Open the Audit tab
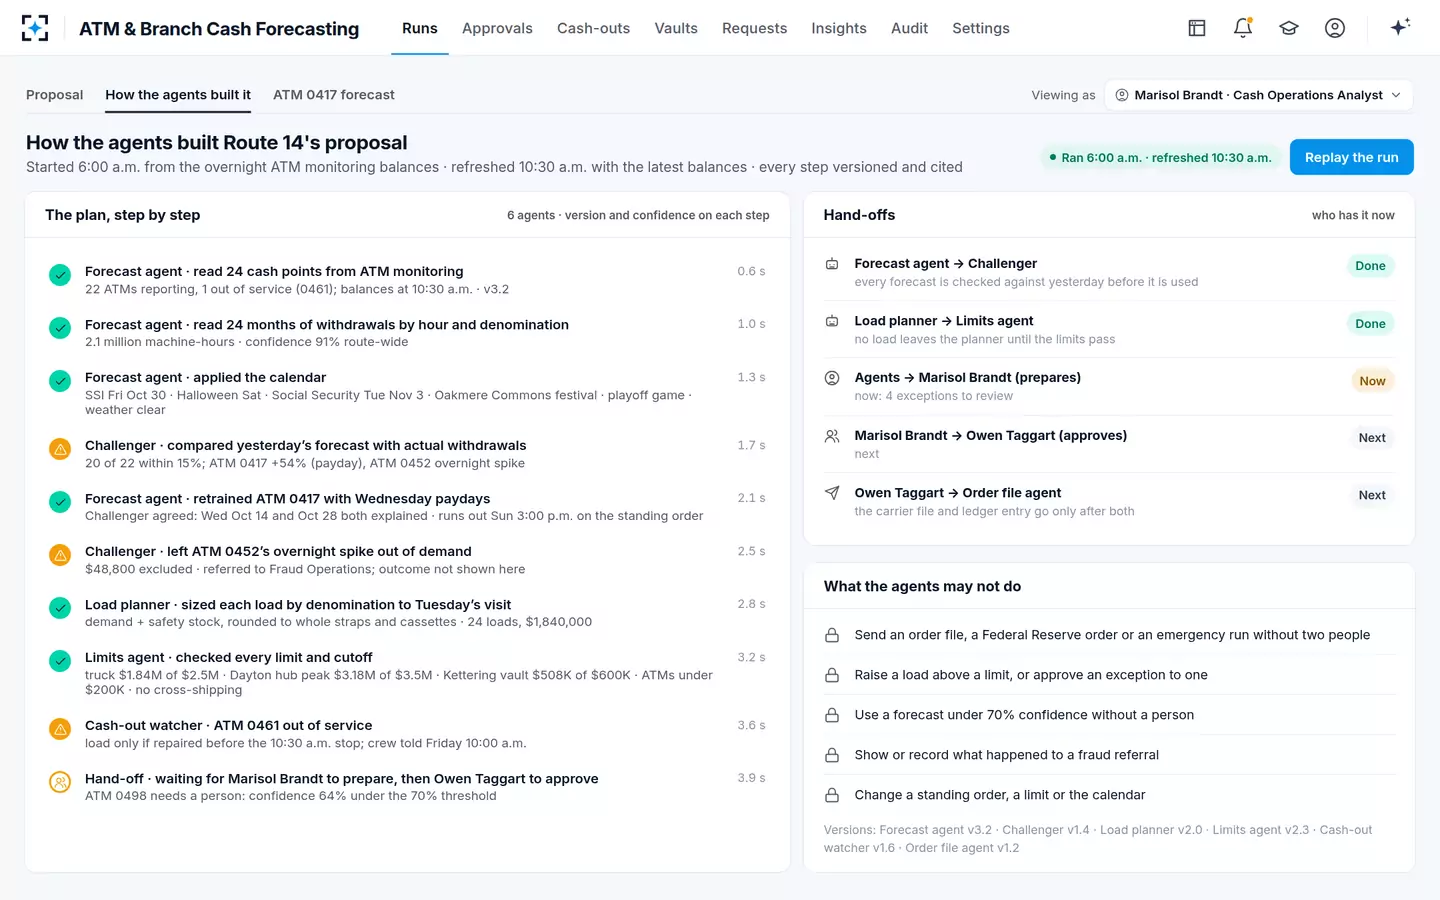 (x=909, y=28)
